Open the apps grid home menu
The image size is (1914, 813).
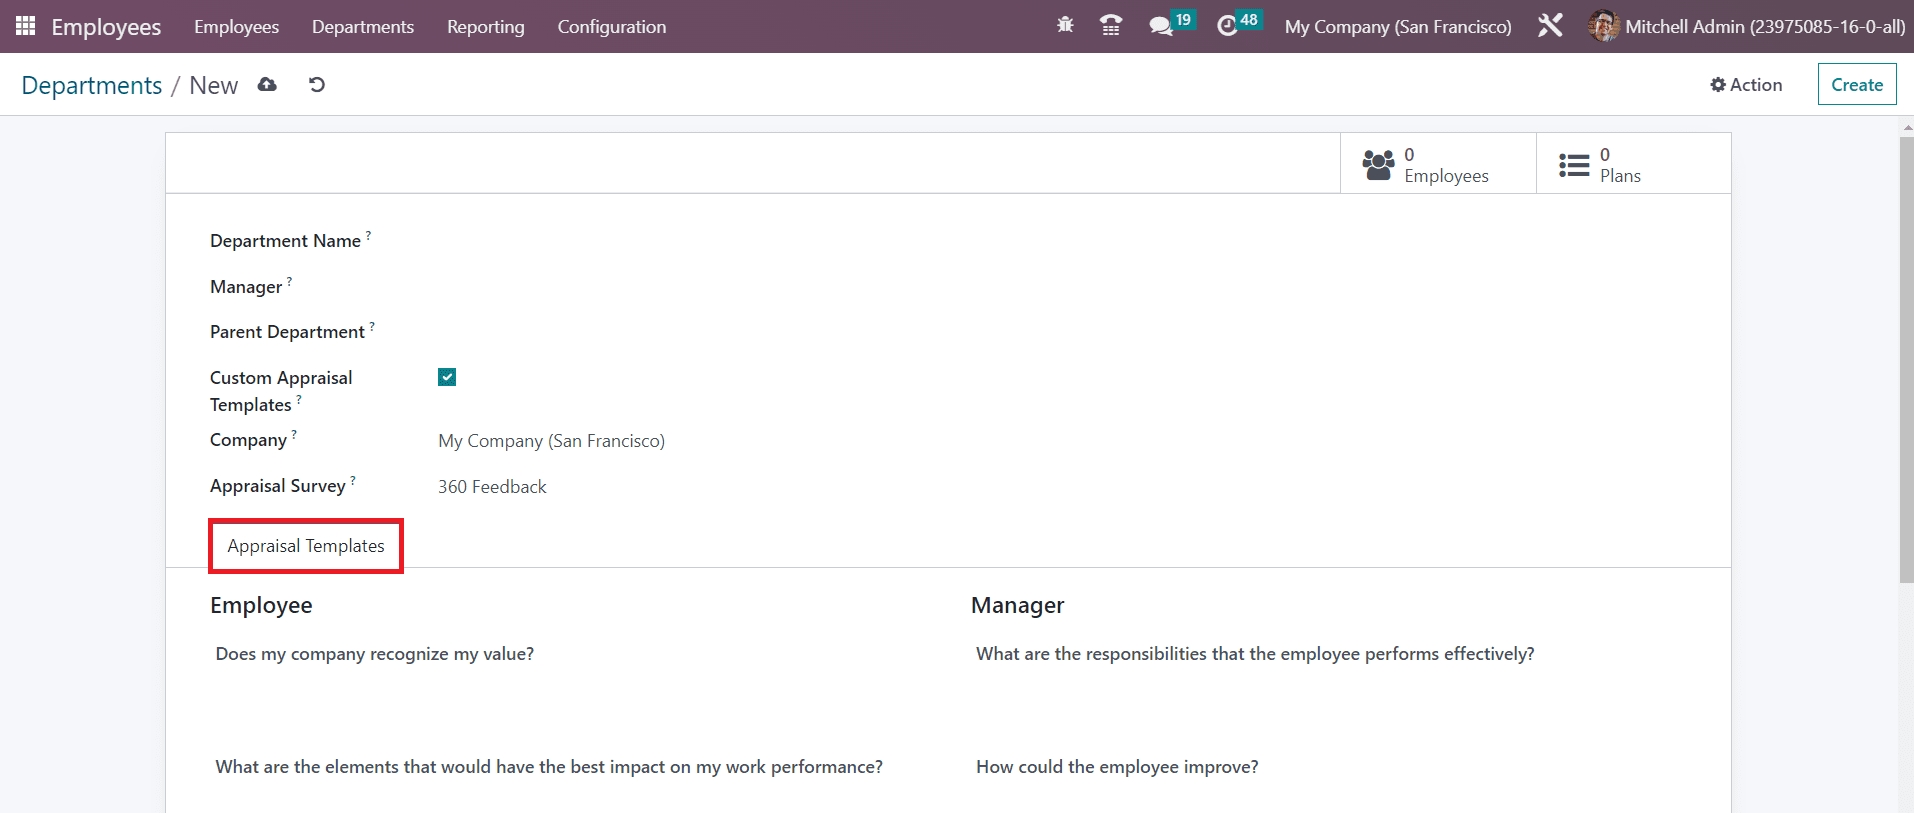(25, 26)
